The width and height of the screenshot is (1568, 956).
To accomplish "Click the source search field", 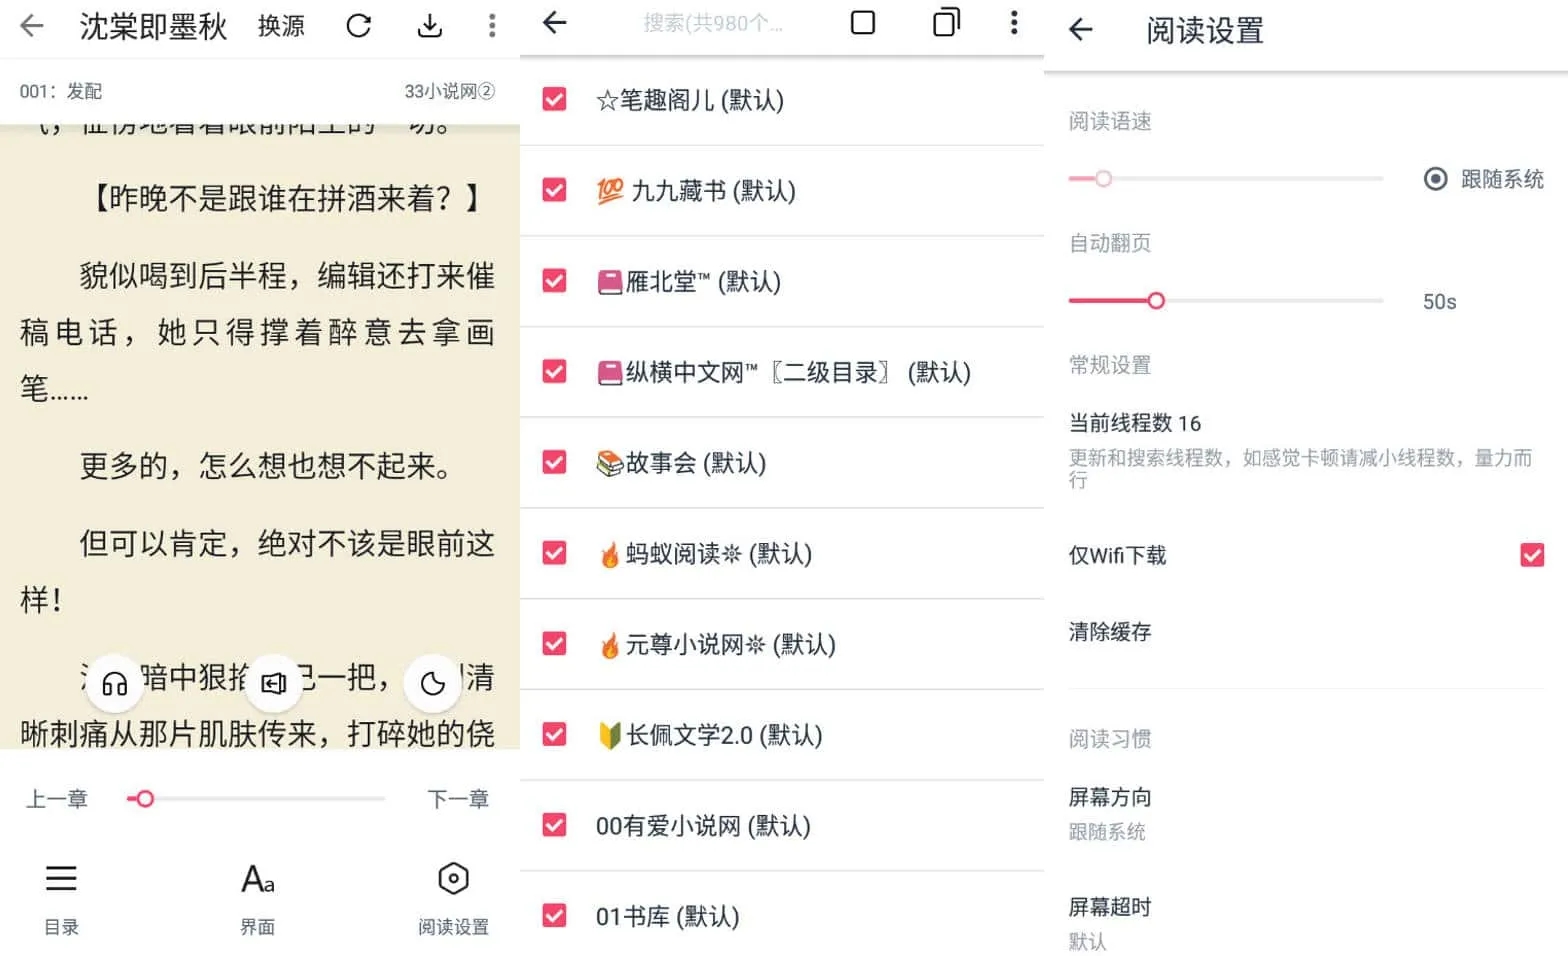I will point(712,23).
